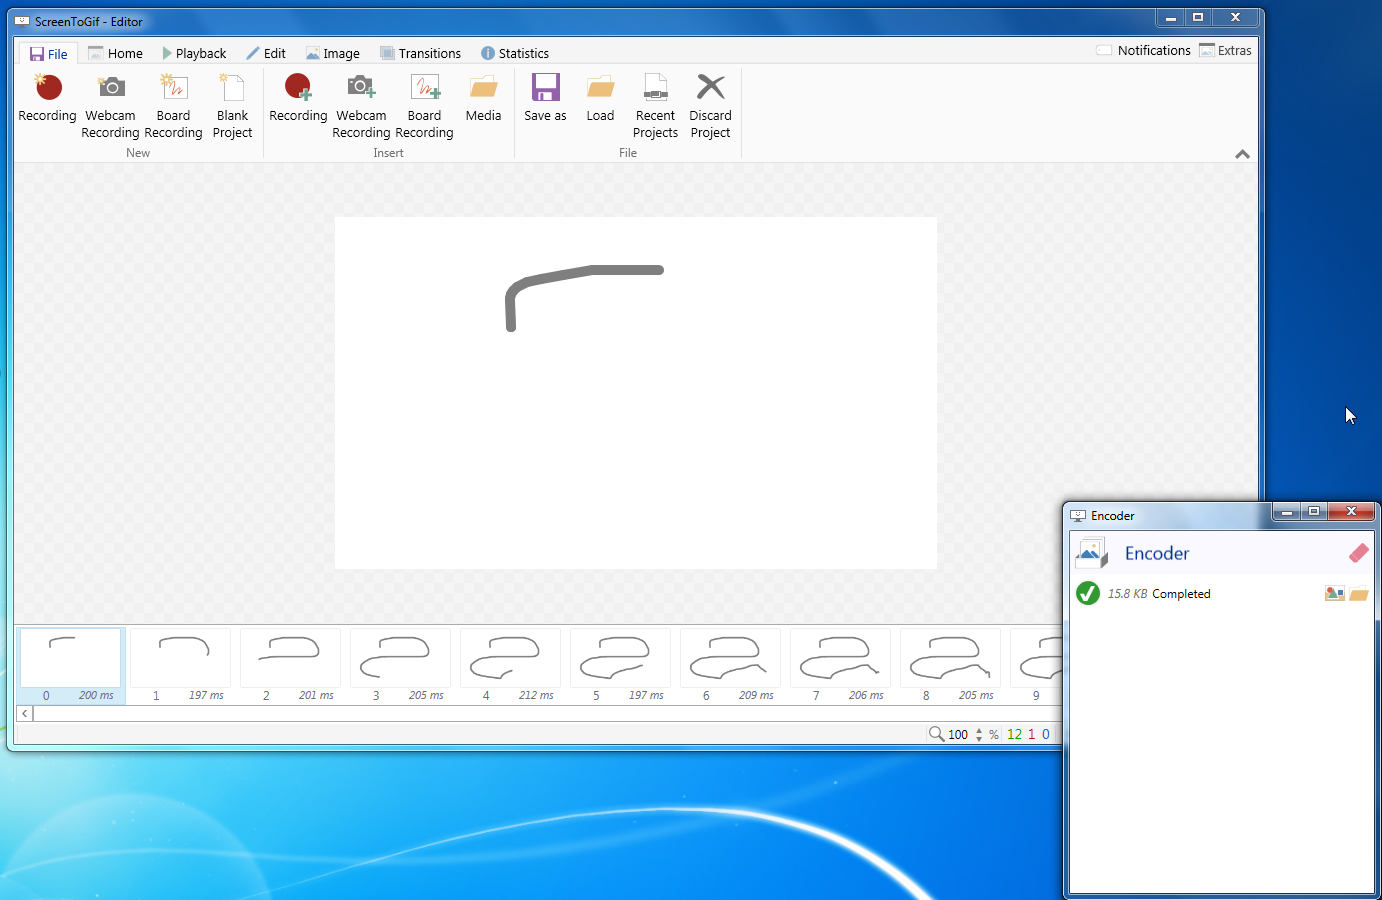Image resolution: width=1382 pixels, height=900 pixels.
Task: Select frame 5 thumbnail
Action: pyautogui.click(x=621, y=666)
